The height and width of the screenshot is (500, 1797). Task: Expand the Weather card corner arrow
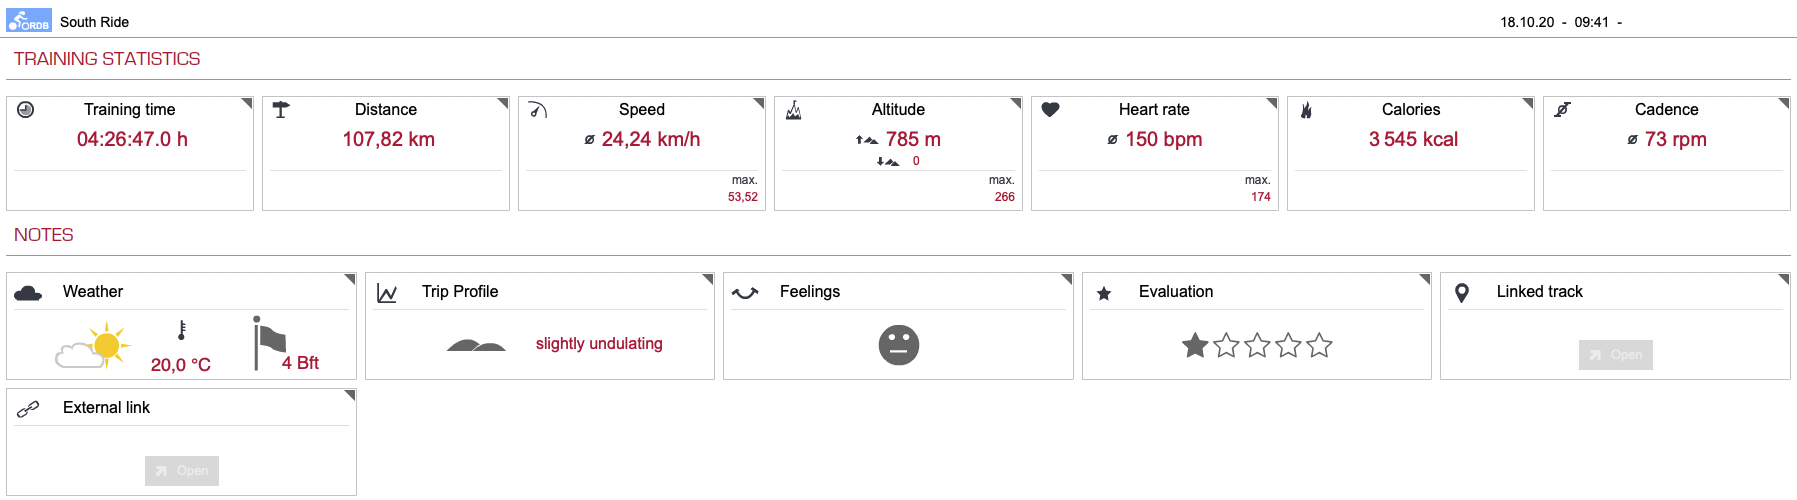(x=350, y=279)
